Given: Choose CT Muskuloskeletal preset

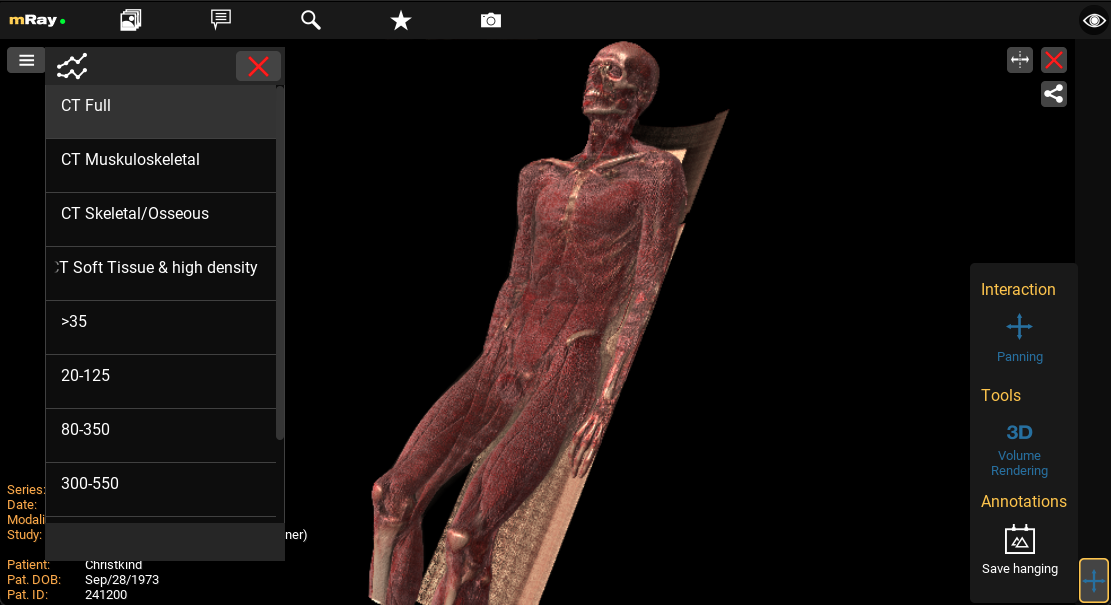Looking at the screenshot, I should (x=160, y=160).
